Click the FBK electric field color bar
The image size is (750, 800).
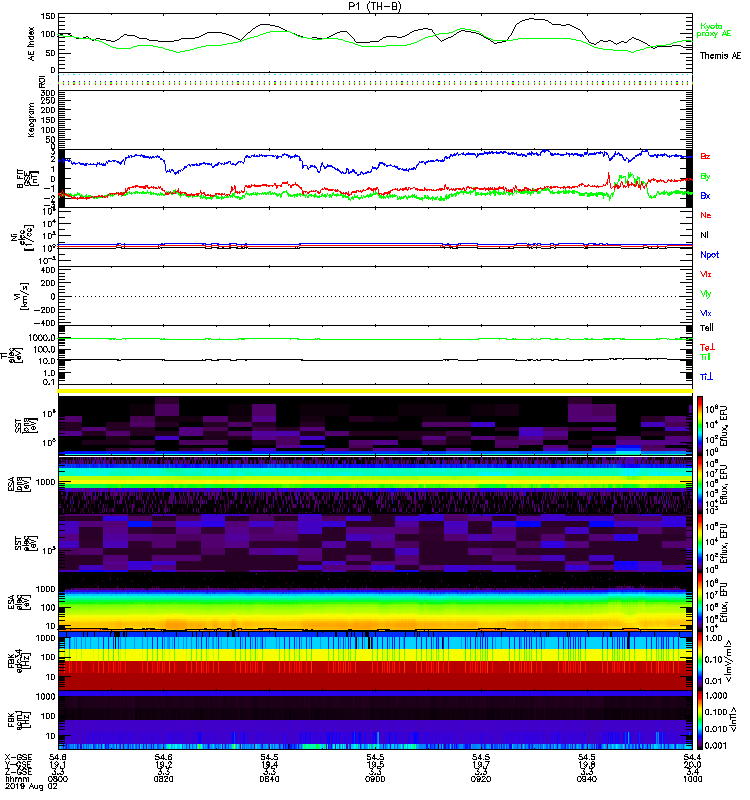point(700,661)
